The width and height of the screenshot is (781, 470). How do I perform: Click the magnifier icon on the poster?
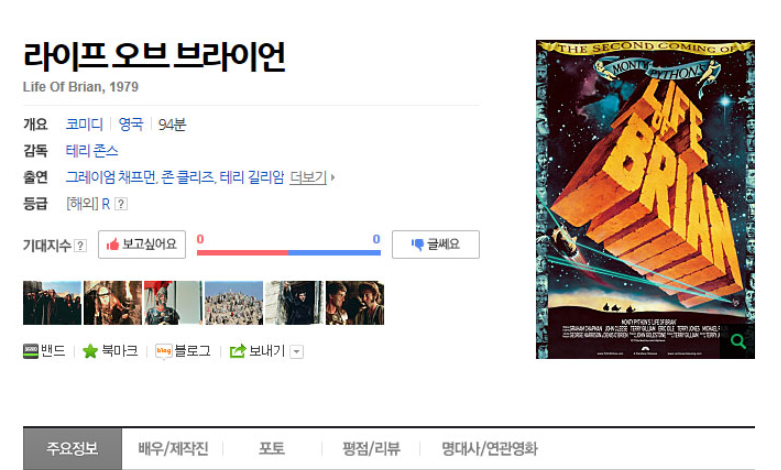[738, 341]
